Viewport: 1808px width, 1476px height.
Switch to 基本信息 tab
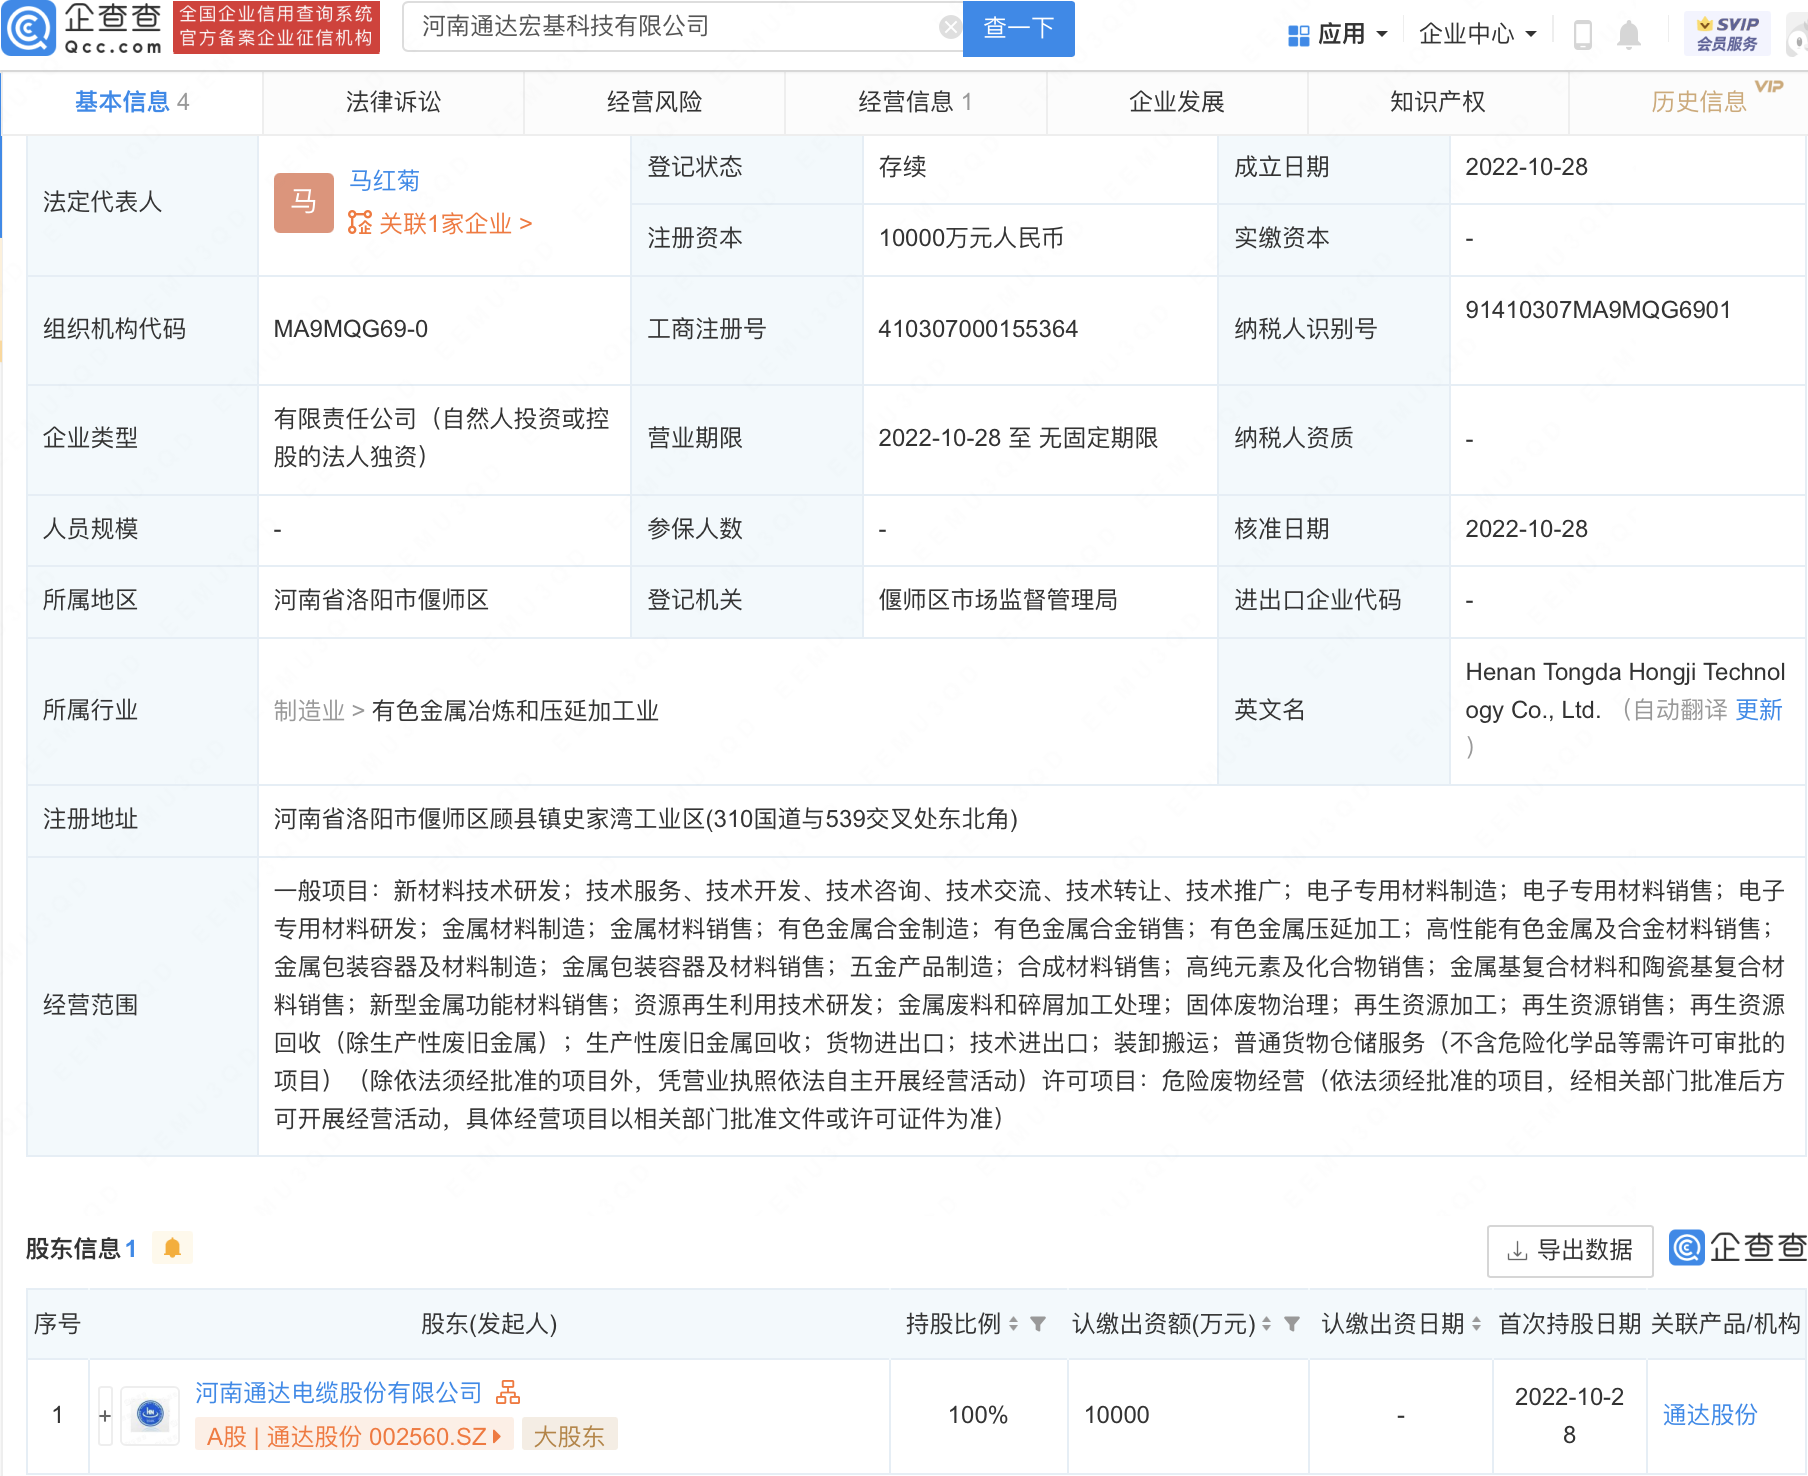tap(131, 102)
